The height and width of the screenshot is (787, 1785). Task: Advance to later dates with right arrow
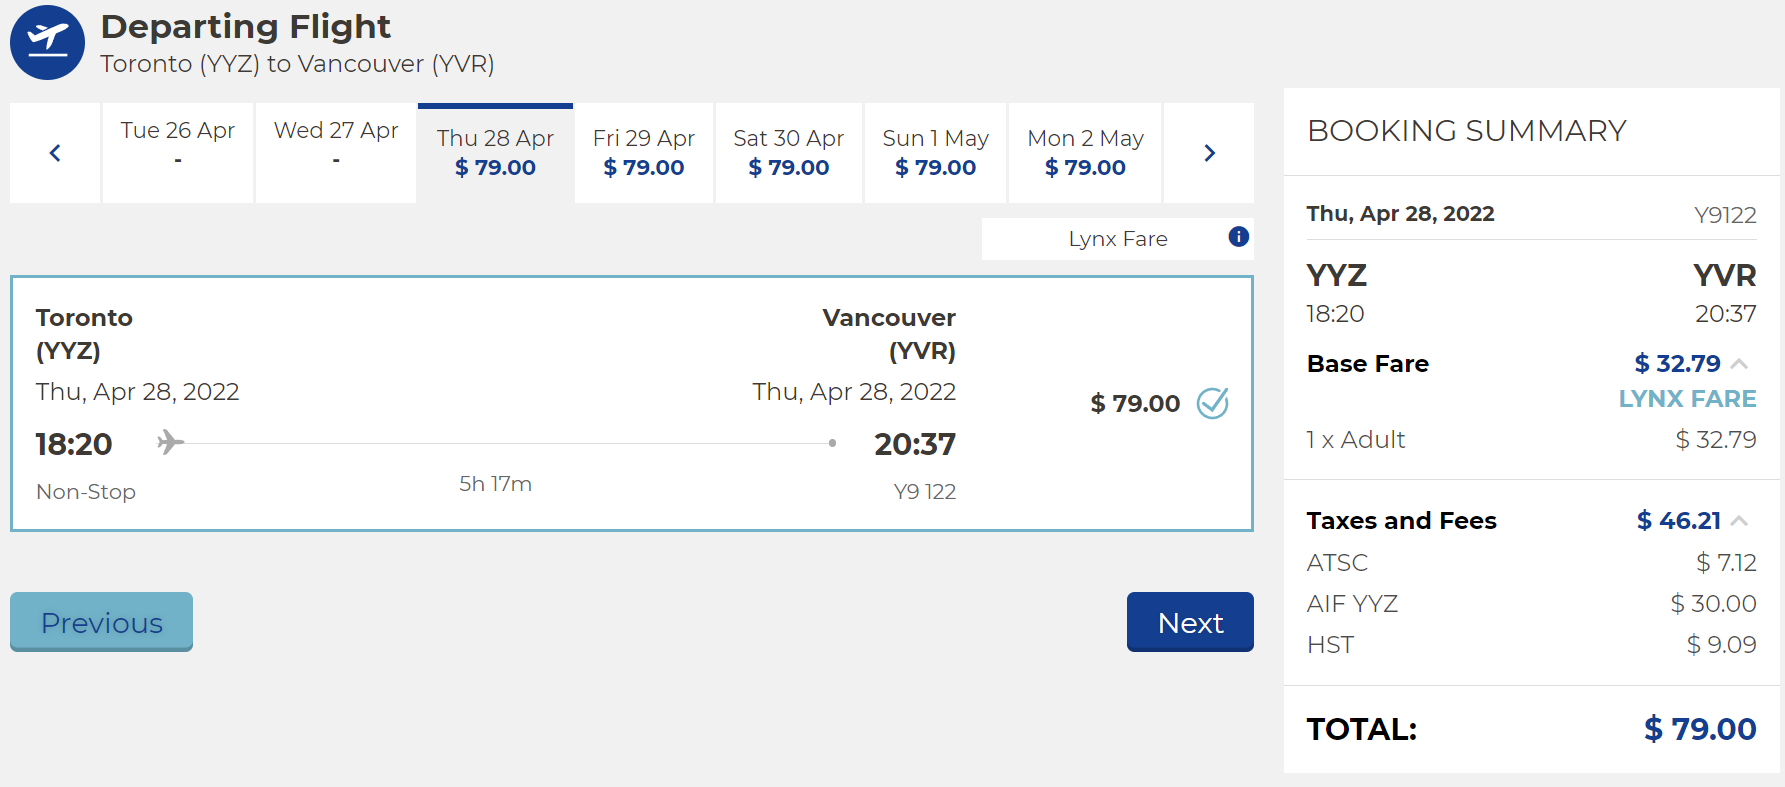click(1209, 153)
